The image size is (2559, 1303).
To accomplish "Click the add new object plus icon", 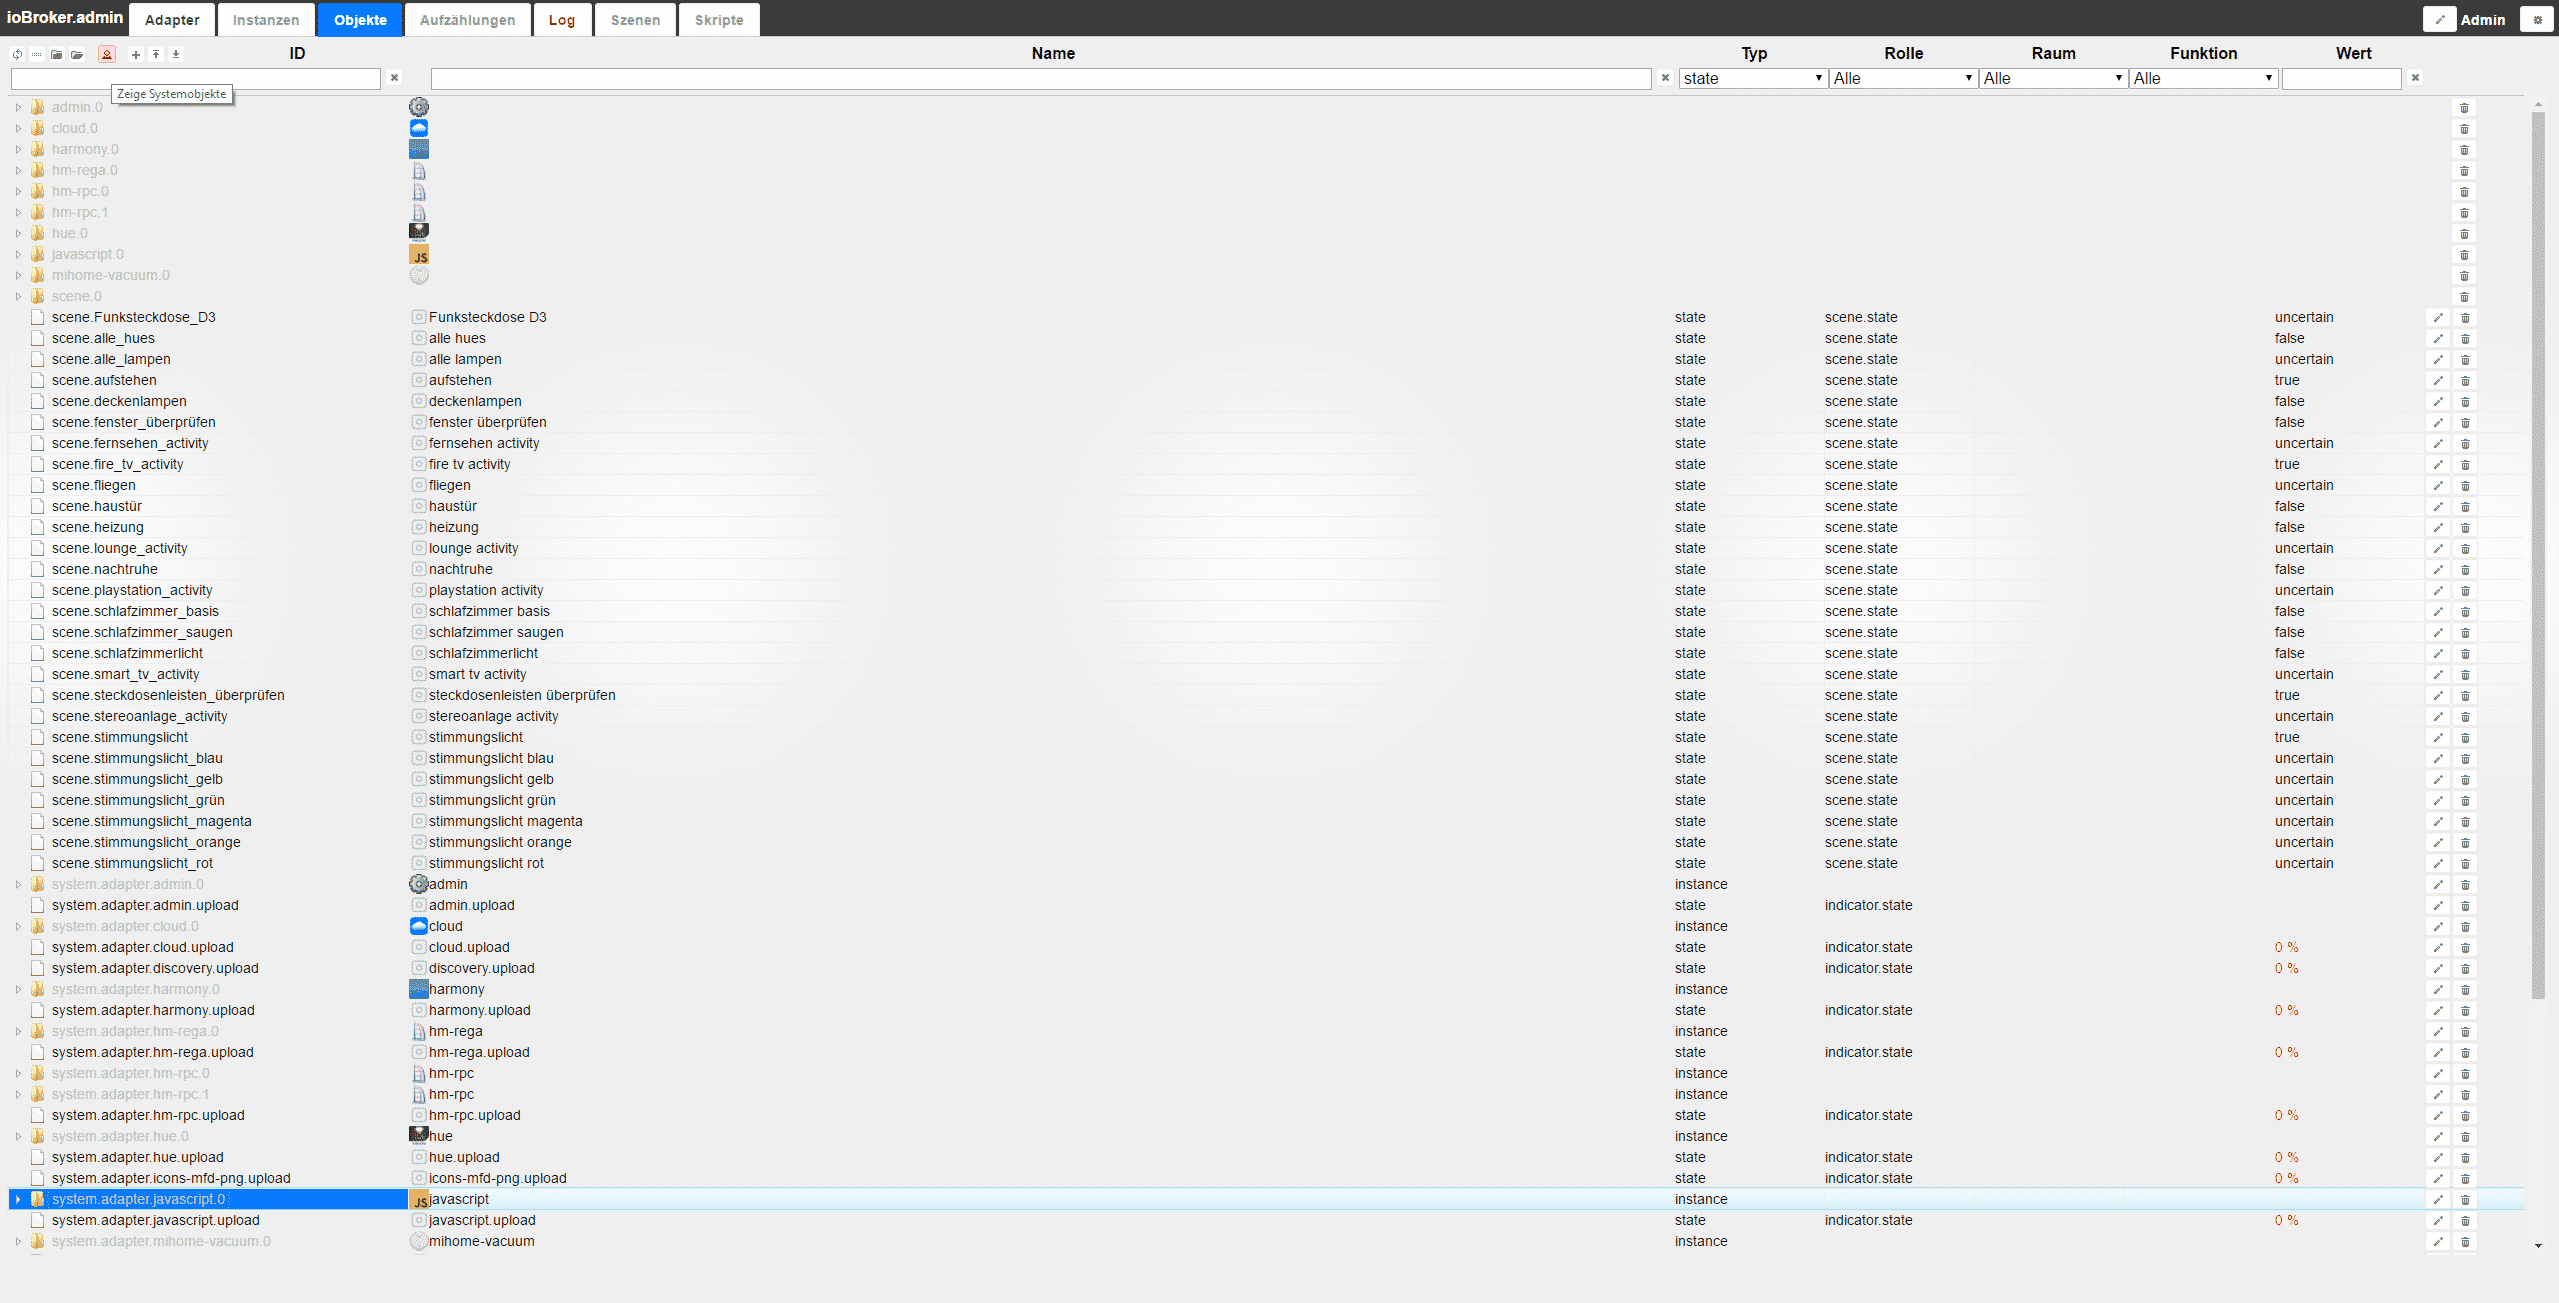I will [136, 55].
